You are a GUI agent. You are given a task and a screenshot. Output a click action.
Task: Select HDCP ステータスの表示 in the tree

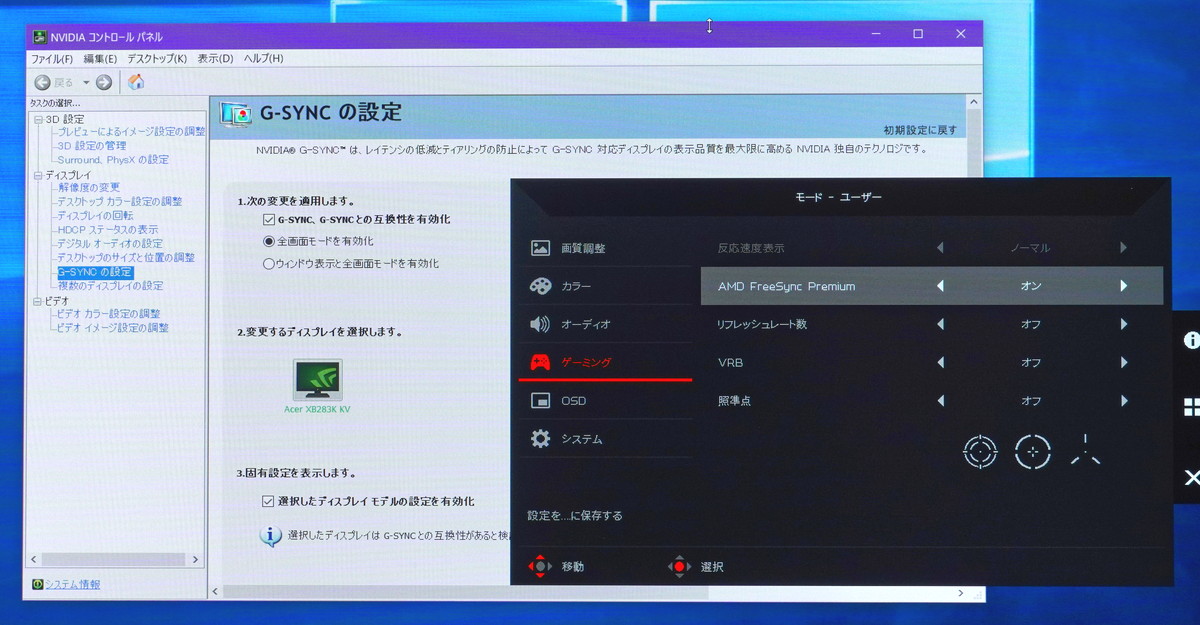pyautogui.click(x=108, y=230)
